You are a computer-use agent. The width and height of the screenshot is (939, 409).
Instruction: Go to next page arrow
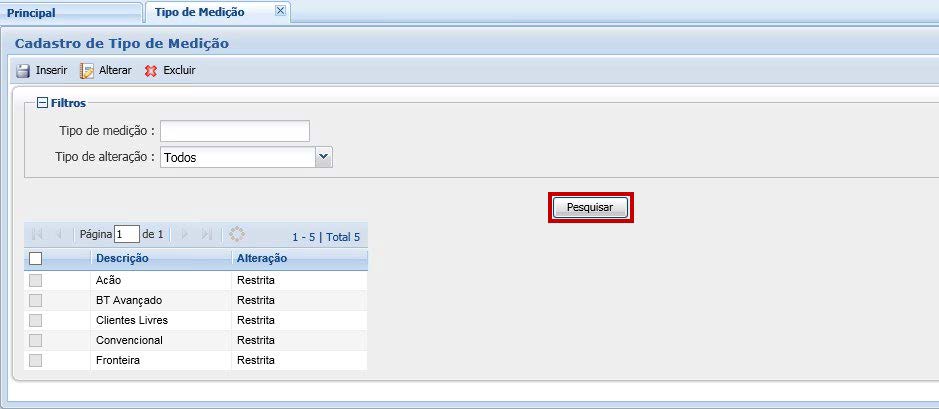point(185,234)
